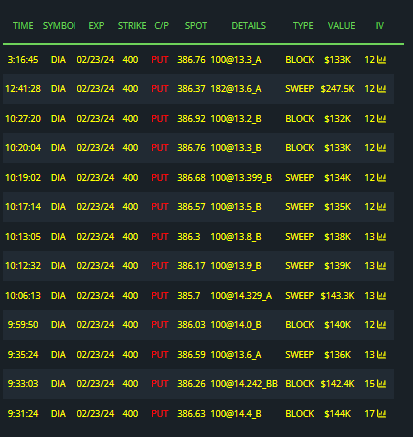This screenshot has width=413, height=437.
Task: Open chart icon in 10:17:14 row
Action: pyautogui.click(x=381, y=207)
